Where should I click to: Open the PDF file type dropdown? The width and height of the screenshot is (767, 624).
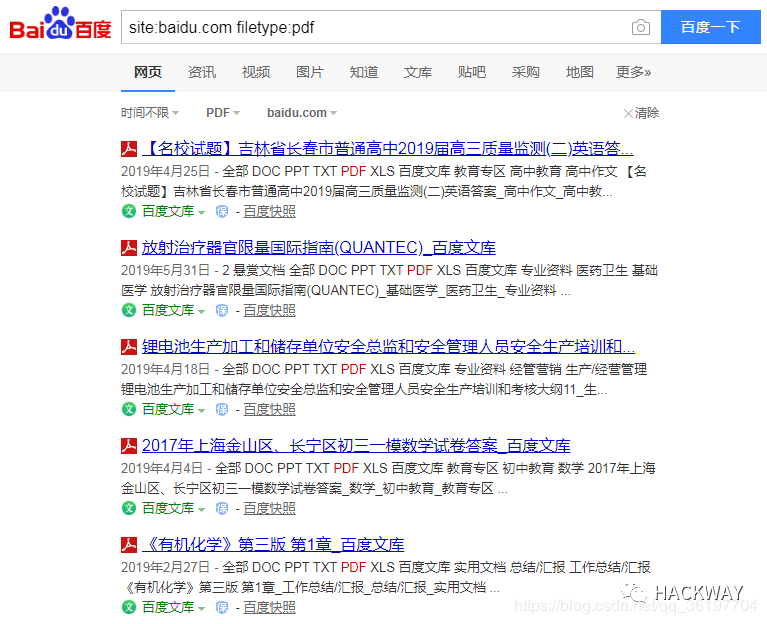click(223, 113)
